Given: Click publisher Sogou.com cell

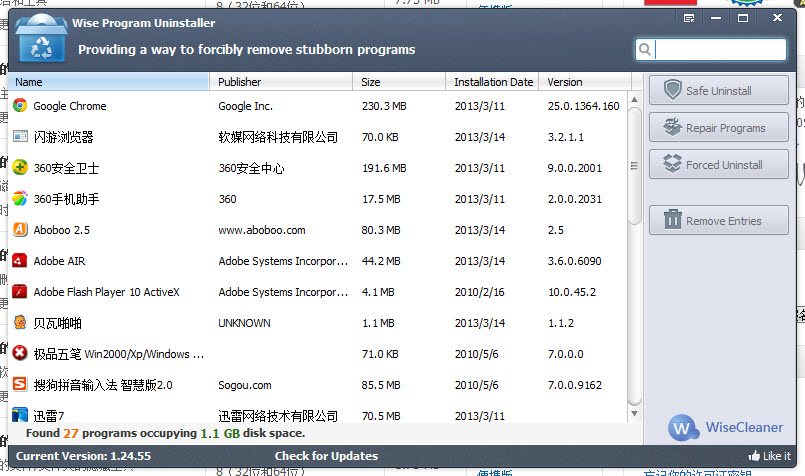Looking at the screenshot, I should (x=245, y=385).
